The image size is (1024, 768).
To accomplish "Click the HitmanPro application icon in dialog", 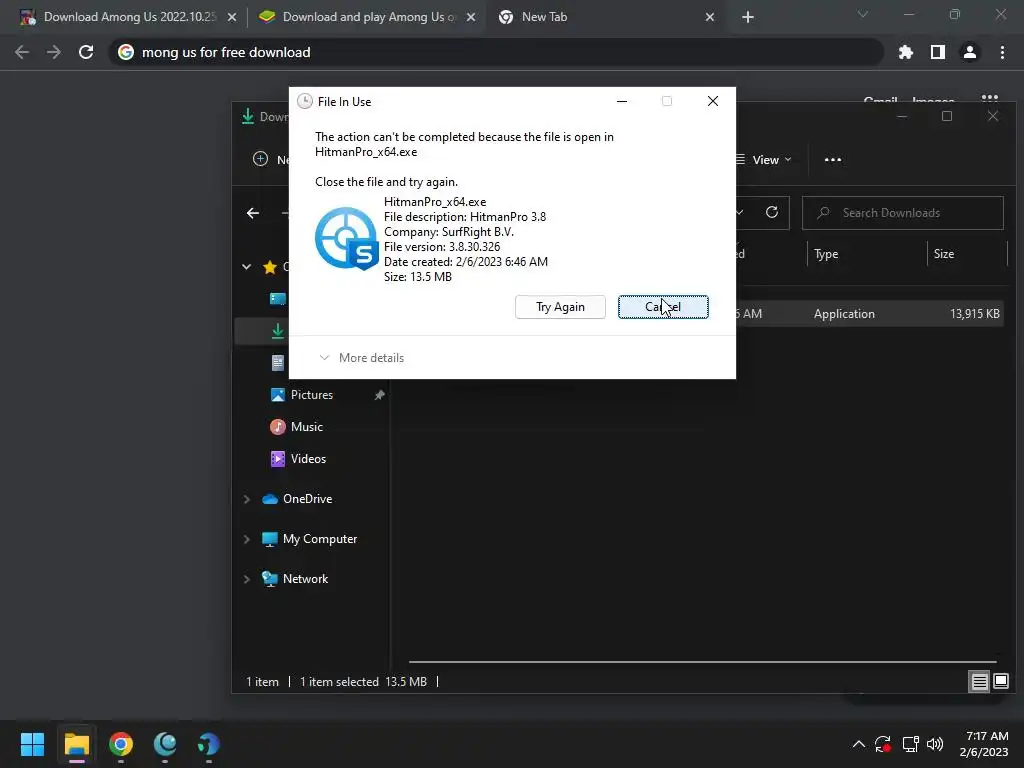I will click(346, 238).
